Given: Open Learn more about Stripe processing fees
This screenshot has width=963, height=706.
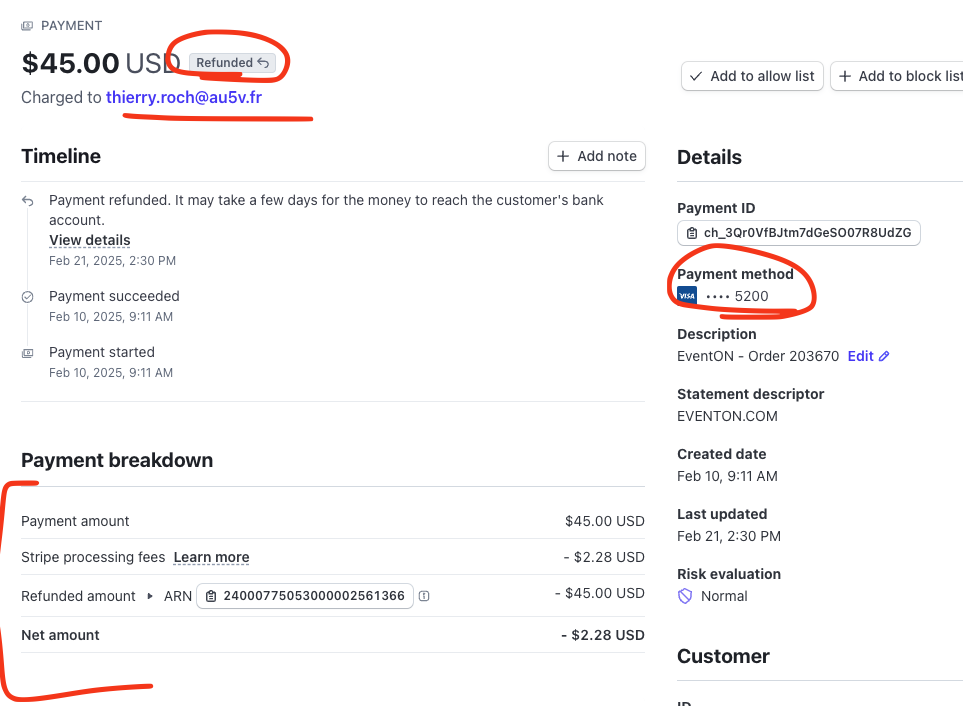Looking at the screenshot, I should (211, 557).
